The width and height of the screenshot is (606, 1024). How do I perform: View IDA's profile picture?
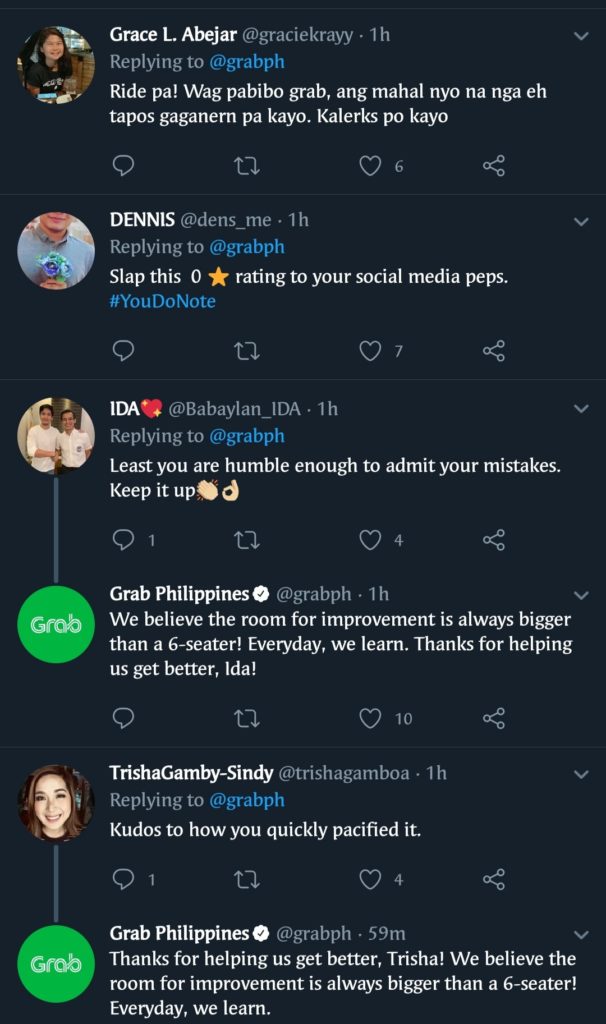[56, 435]
